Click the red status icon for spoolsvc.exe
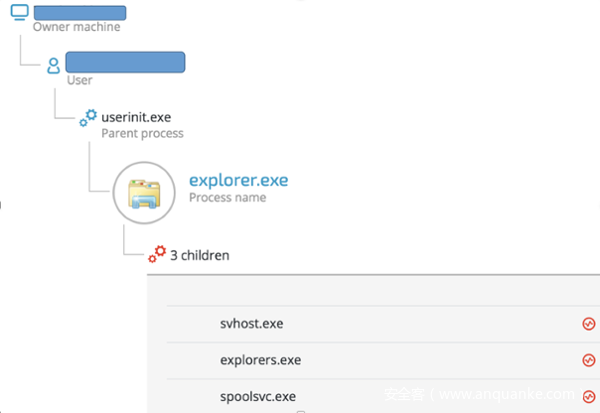This screenshot has height=413, width=600. point(588,396)
